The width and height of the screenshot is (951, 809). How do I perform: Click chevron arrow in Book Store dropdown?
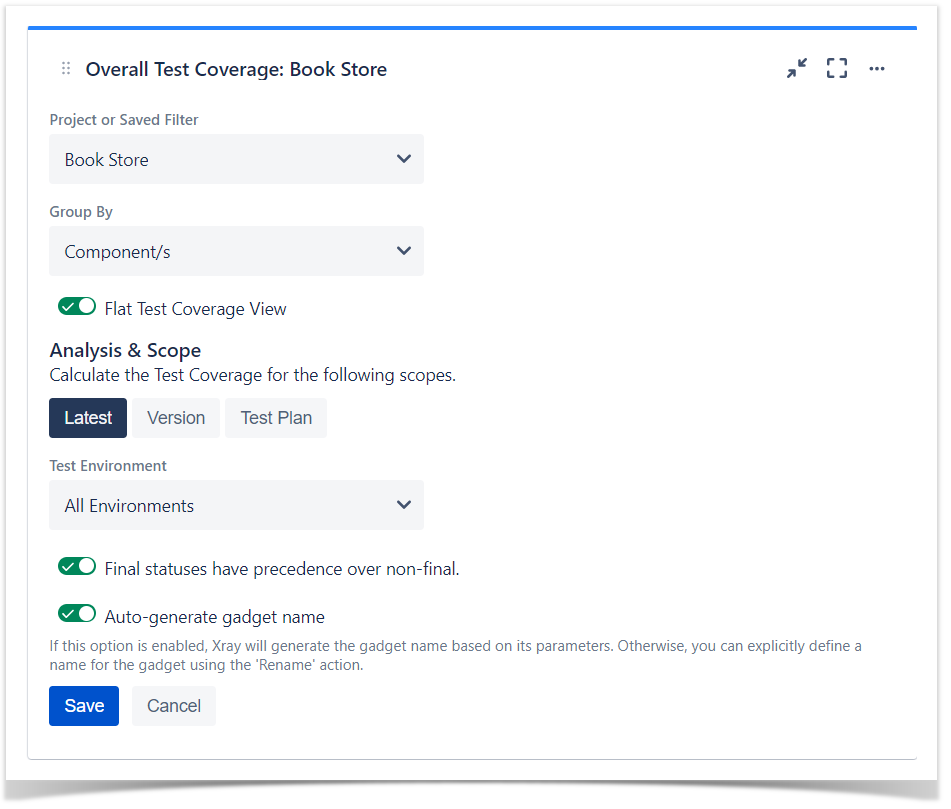click(x=404, y=159)
